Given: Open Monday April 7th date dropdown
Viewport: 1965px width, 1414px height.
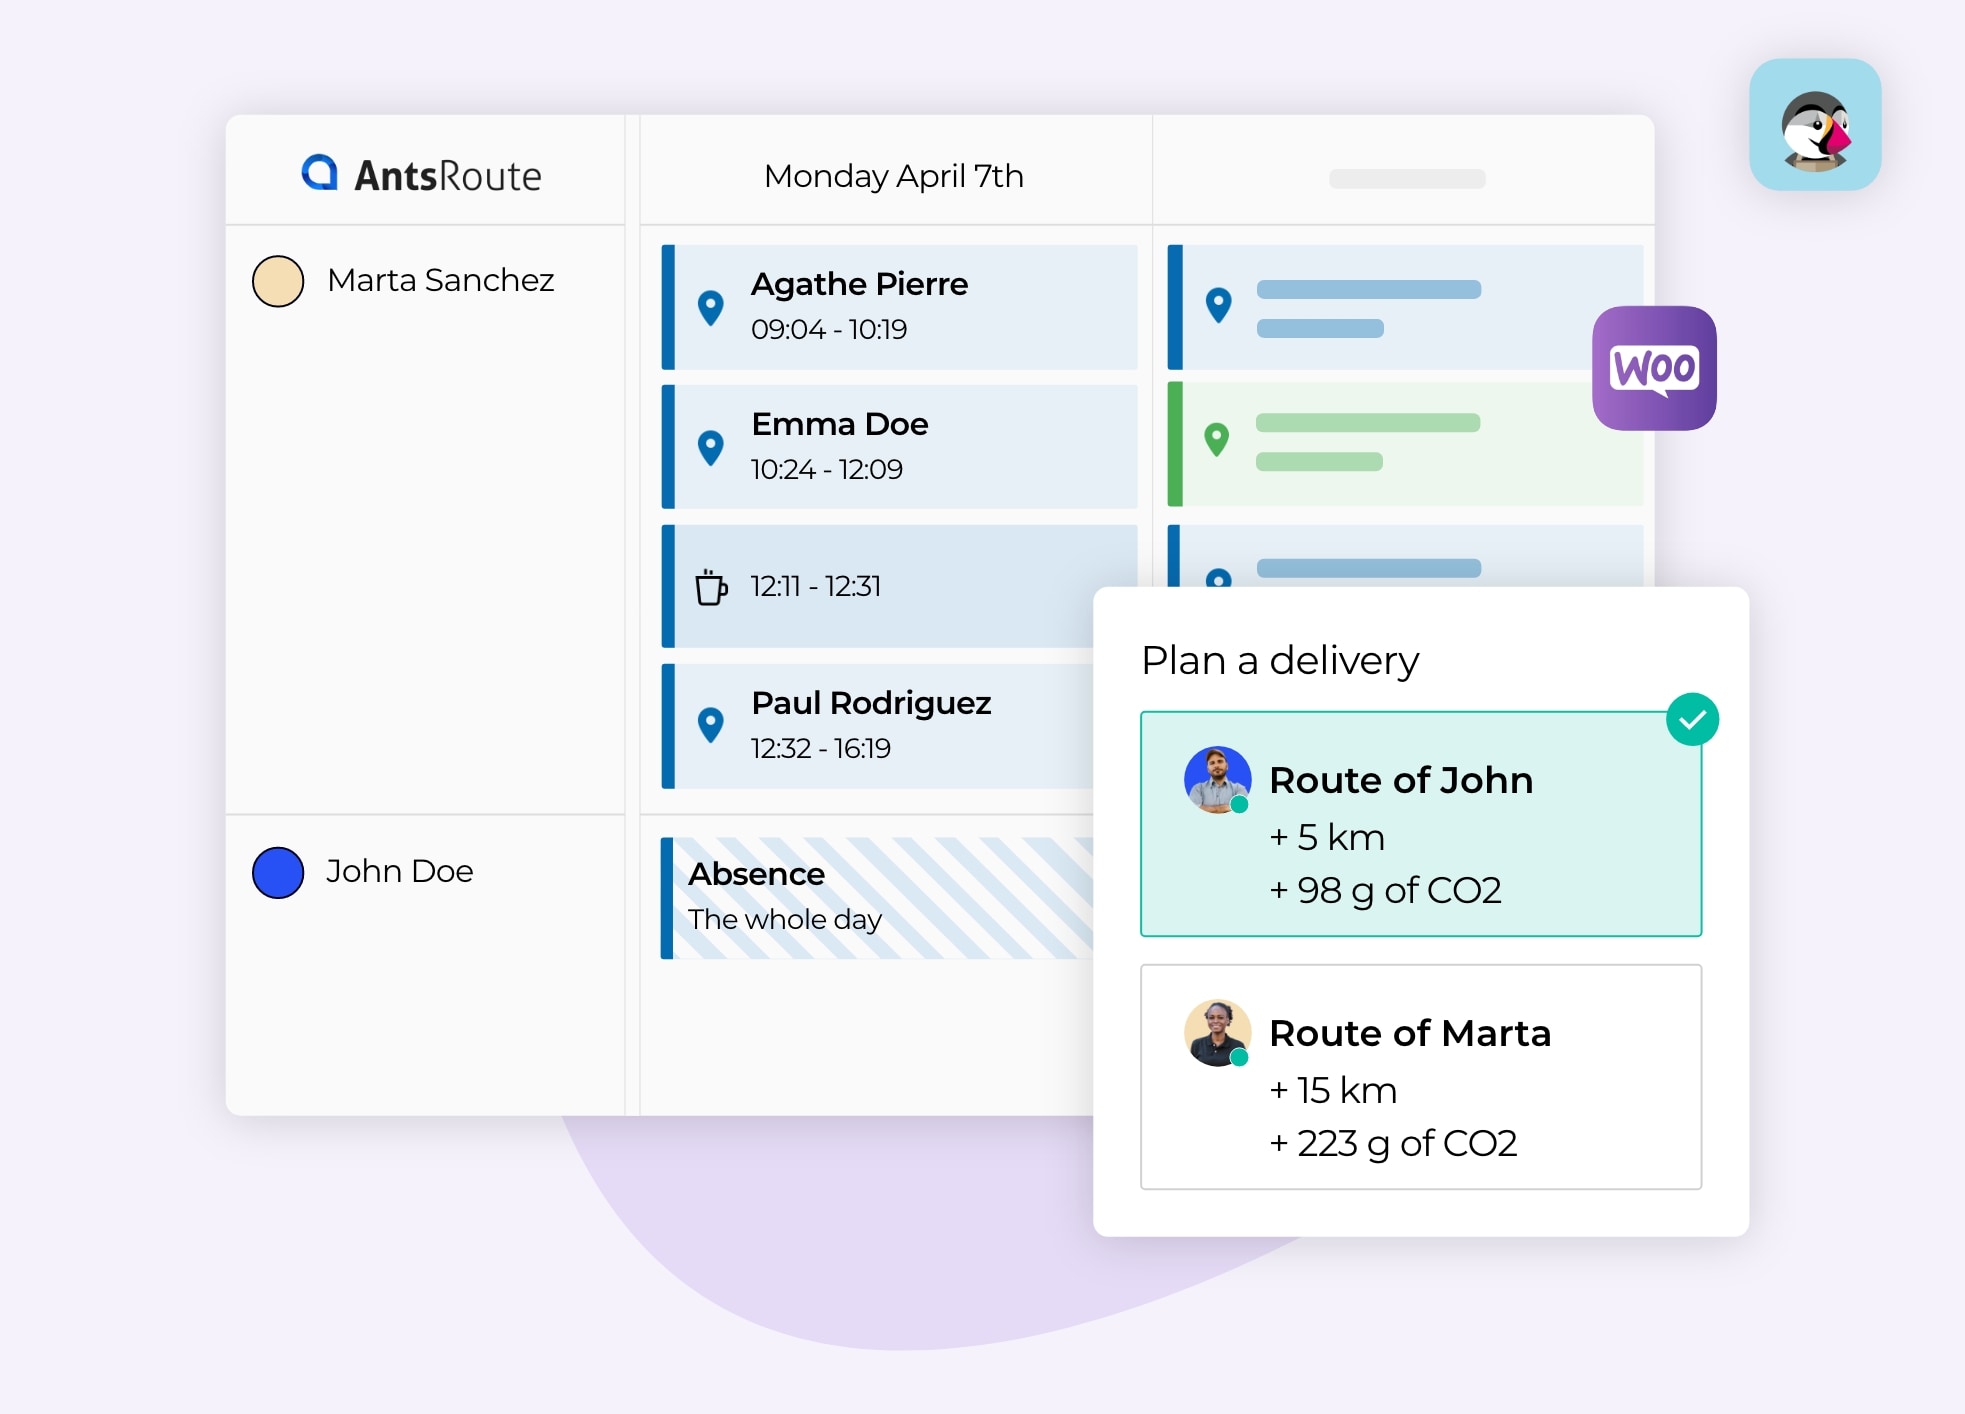Looking at the screenshot, I should click(891, 175).
